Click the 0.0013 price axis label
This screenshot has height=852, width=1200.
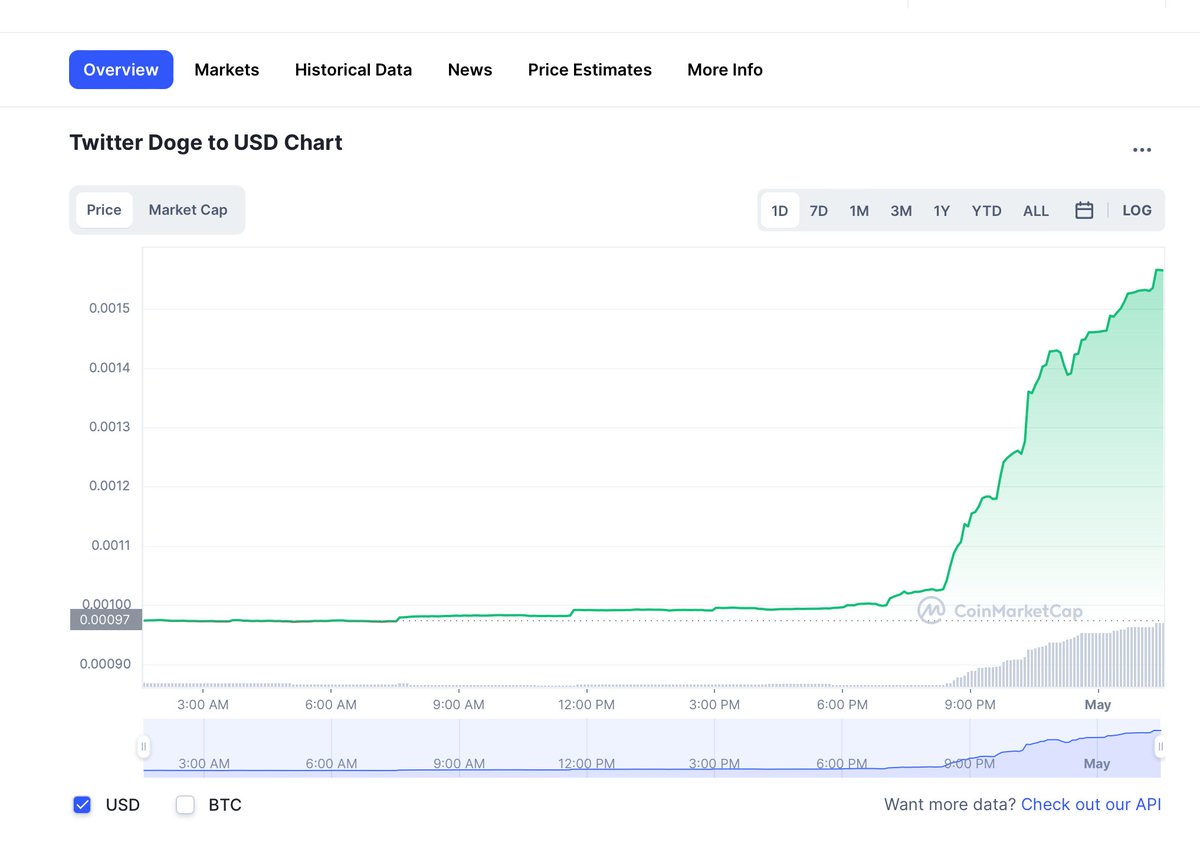tap(110, 427)
